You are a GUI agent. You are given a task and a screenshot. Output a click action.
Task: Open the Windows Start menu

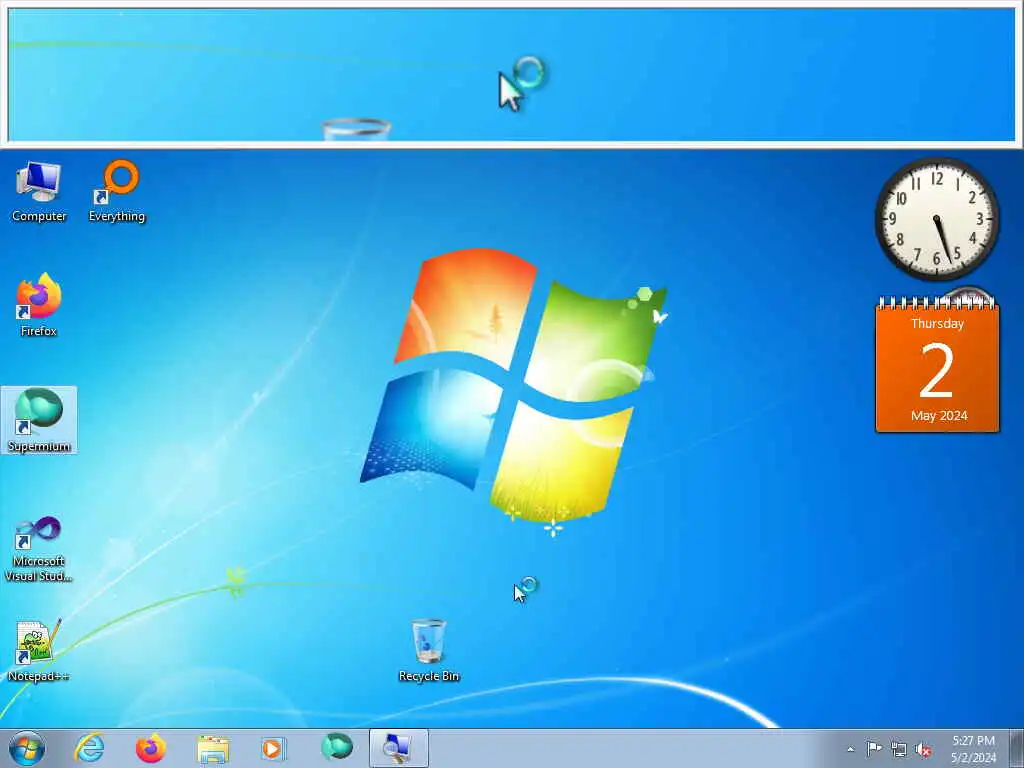27,748
